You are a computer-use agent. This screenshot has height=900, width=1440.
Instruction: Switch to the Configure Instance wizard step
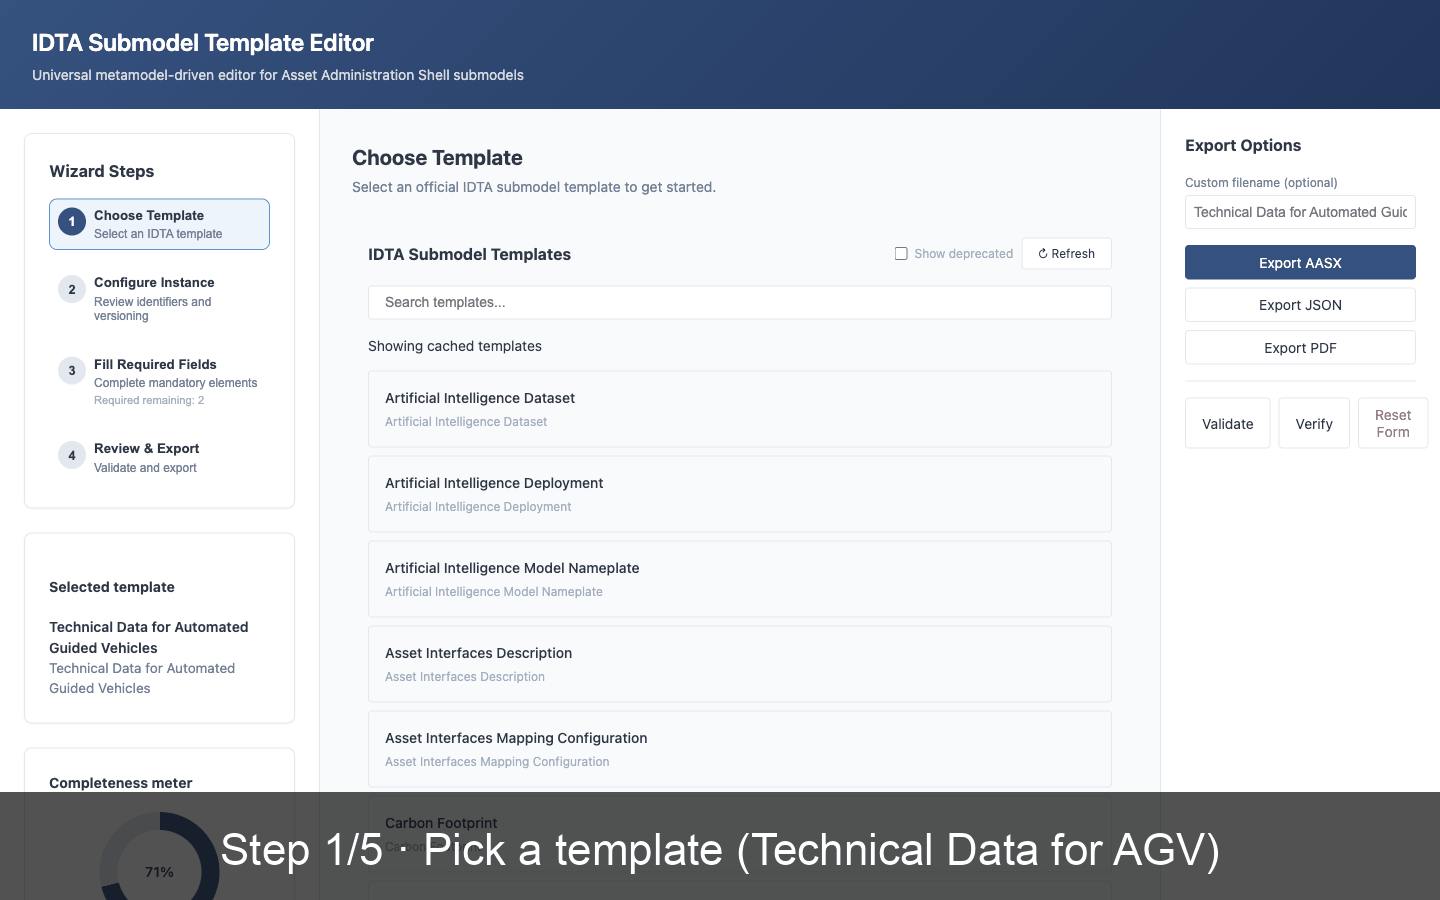coord(160,298)
